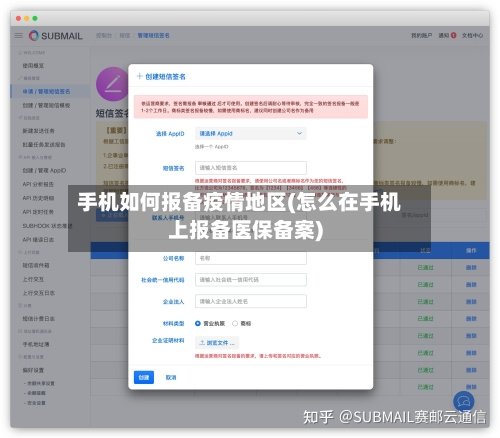Open the 请选择 Appid dropdown
This screenshot has width=500, height=438.
click(x=251, y=133)
